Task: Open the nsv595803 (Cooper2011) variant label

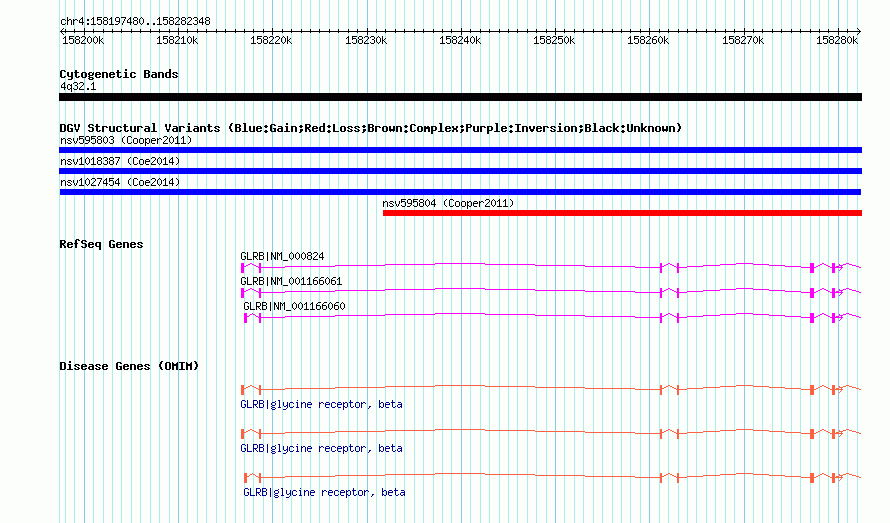Action: tap(126, 140)
